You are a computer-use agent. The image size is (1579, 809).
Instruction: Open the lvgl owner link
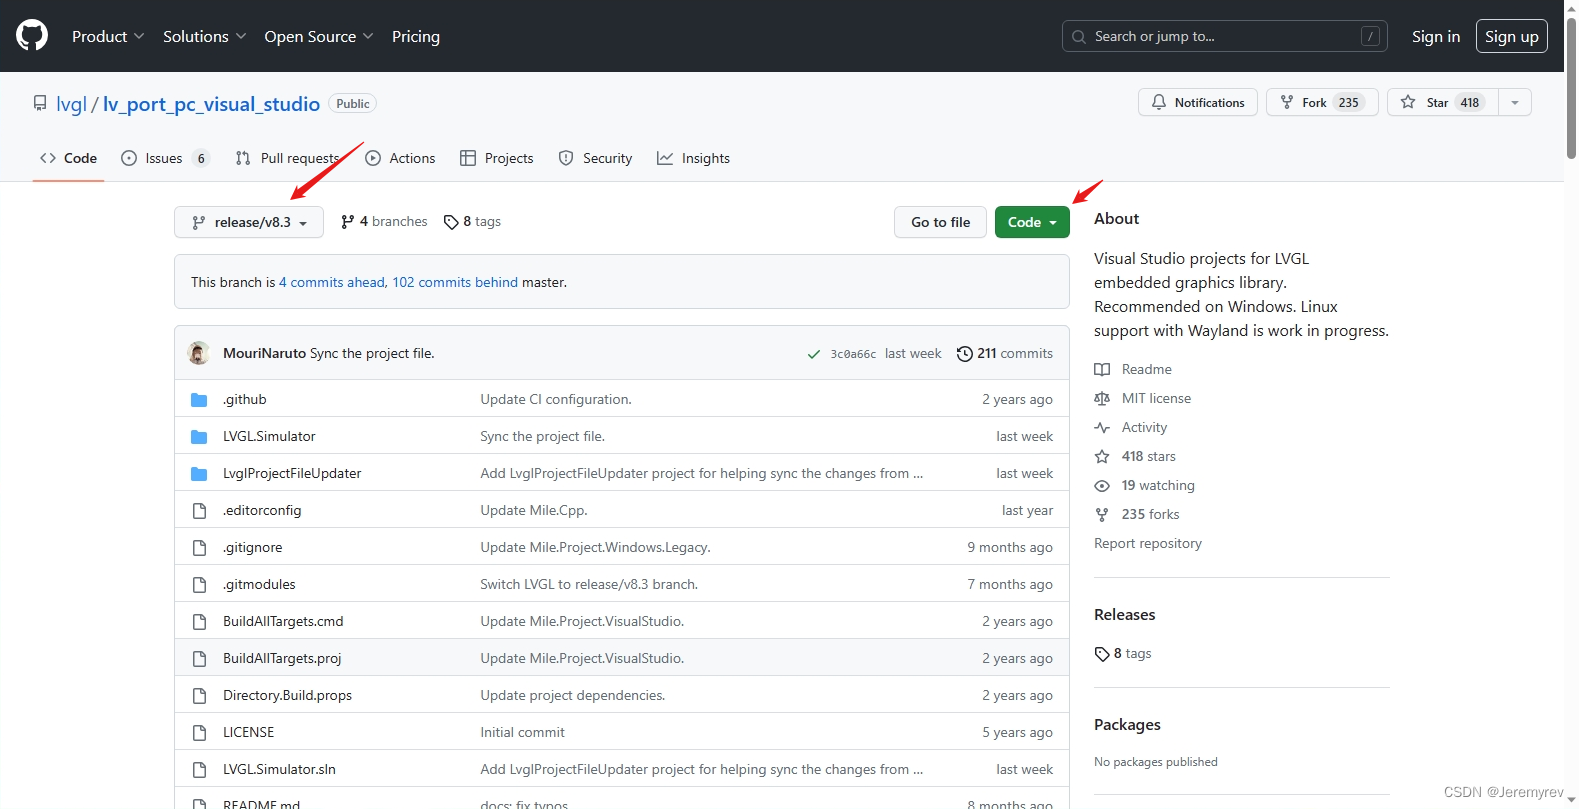tap(72, 104)
